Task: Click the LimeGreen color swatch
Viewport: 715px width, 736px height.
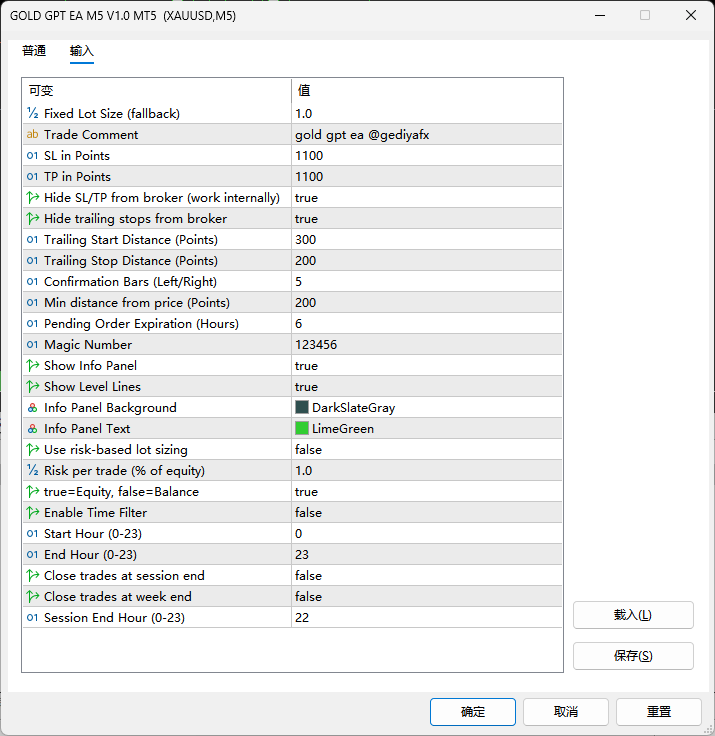Action: 301,428
